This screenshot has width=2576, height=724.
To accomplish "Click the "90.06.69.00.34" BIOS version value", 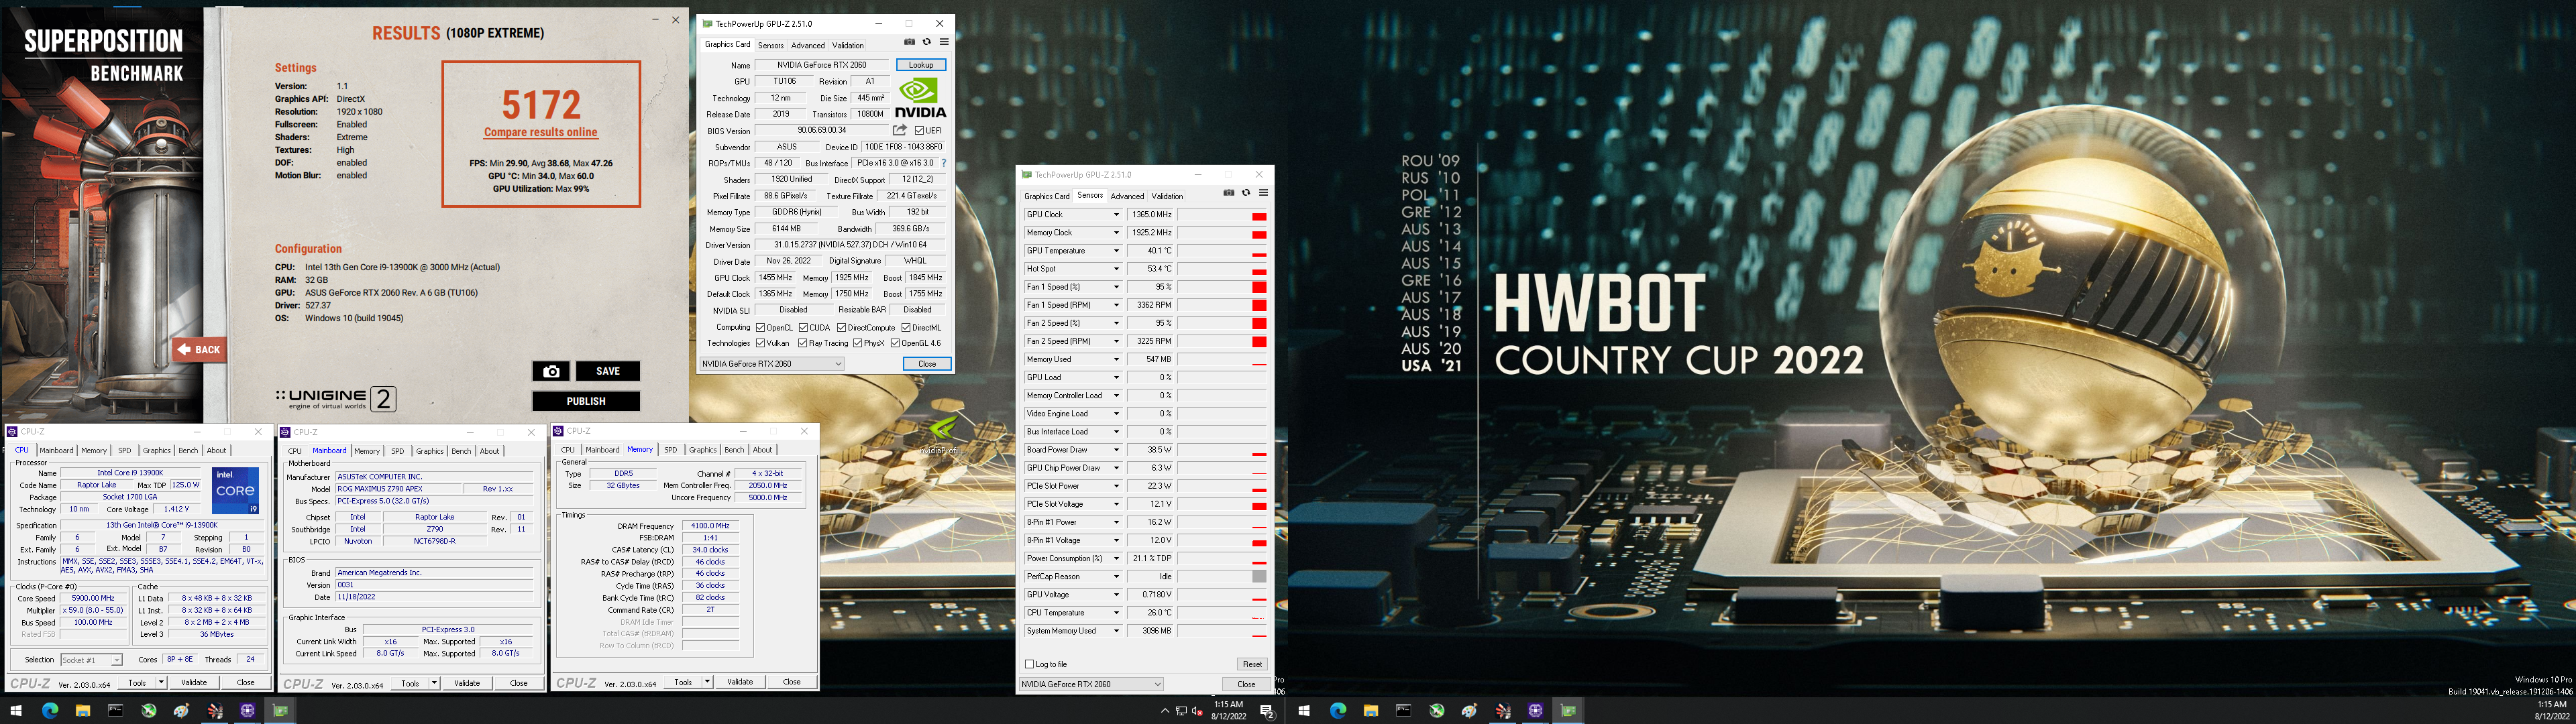I will [x=822, y=130].
